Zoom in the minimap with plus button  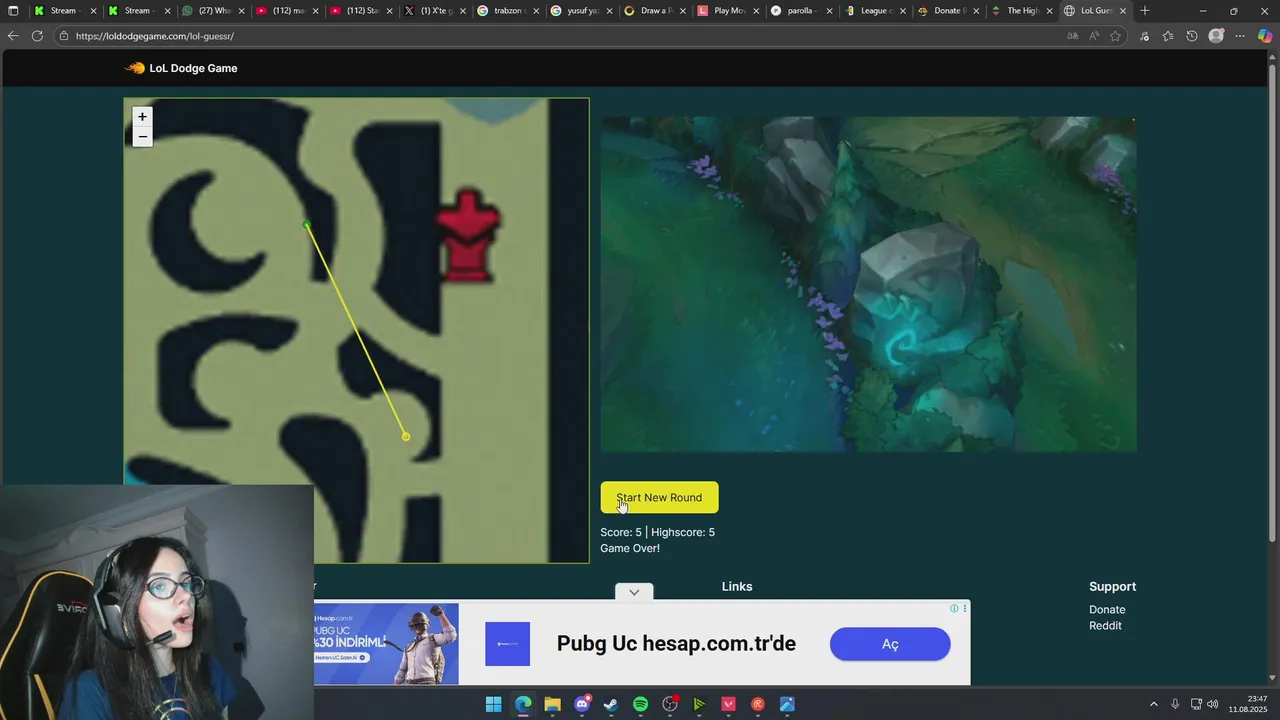point(142,117)
